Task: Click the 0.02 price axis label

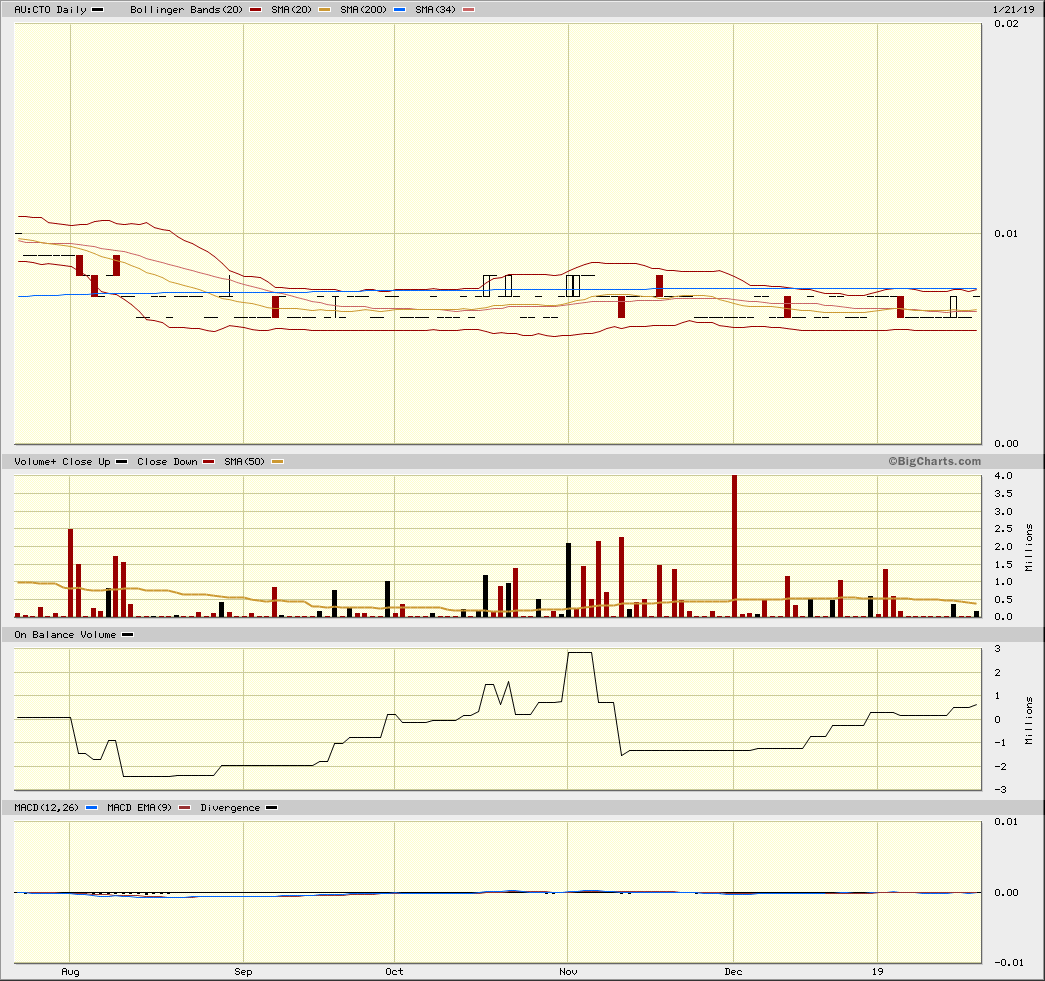Action: pyautogui.click(x=1006, y=23)
